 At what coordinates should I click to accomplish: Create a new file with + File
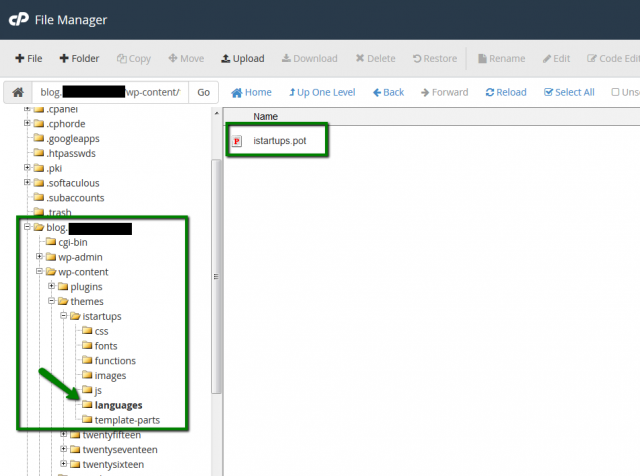(x=29, y=58)
